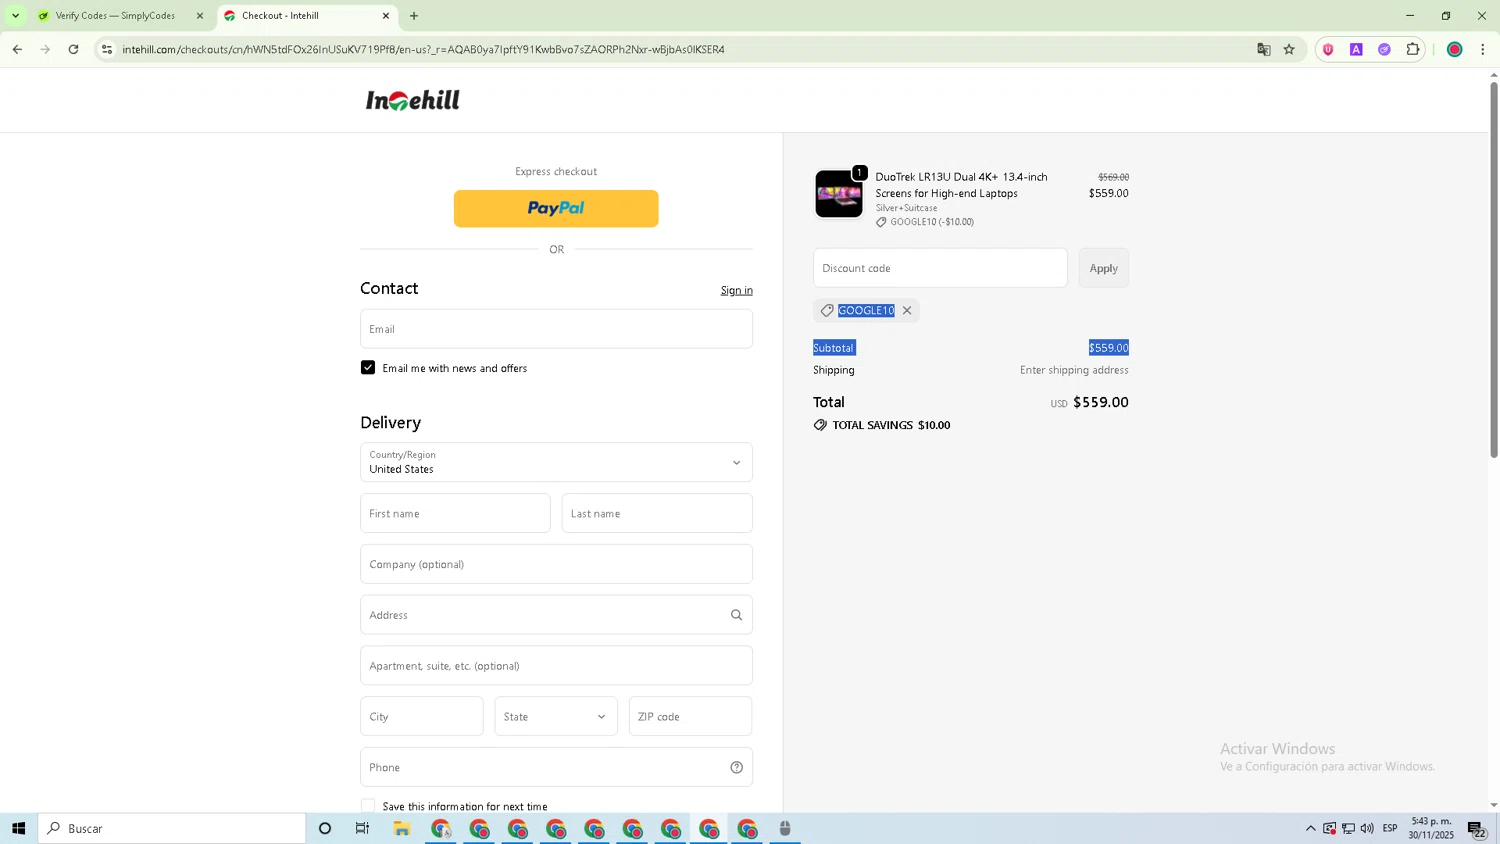Open volume control in system tray

(1367, 829)
